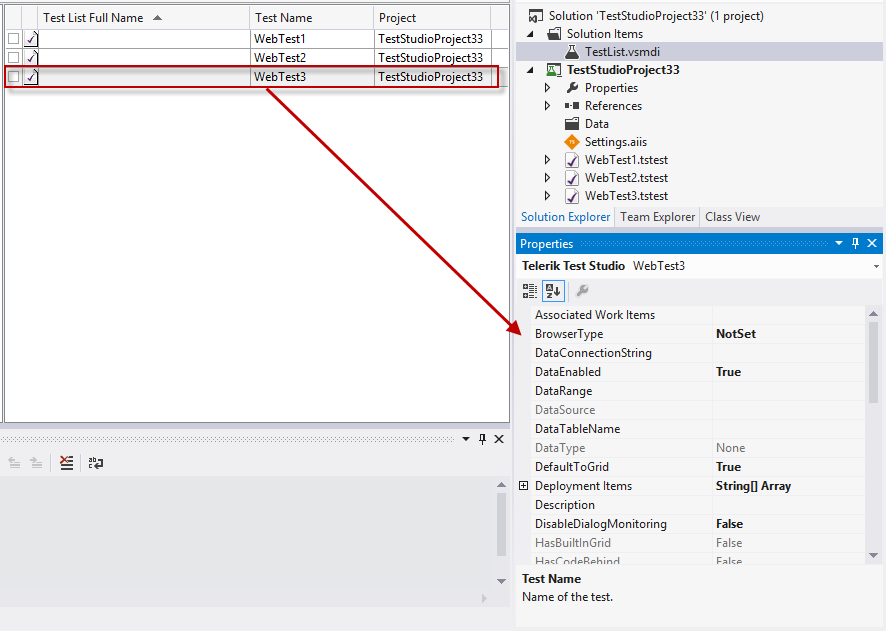The width and height of the screenshot is (886, 631).
Task: Click the WebTest2 test icon in list
Action: coord(31,58)
